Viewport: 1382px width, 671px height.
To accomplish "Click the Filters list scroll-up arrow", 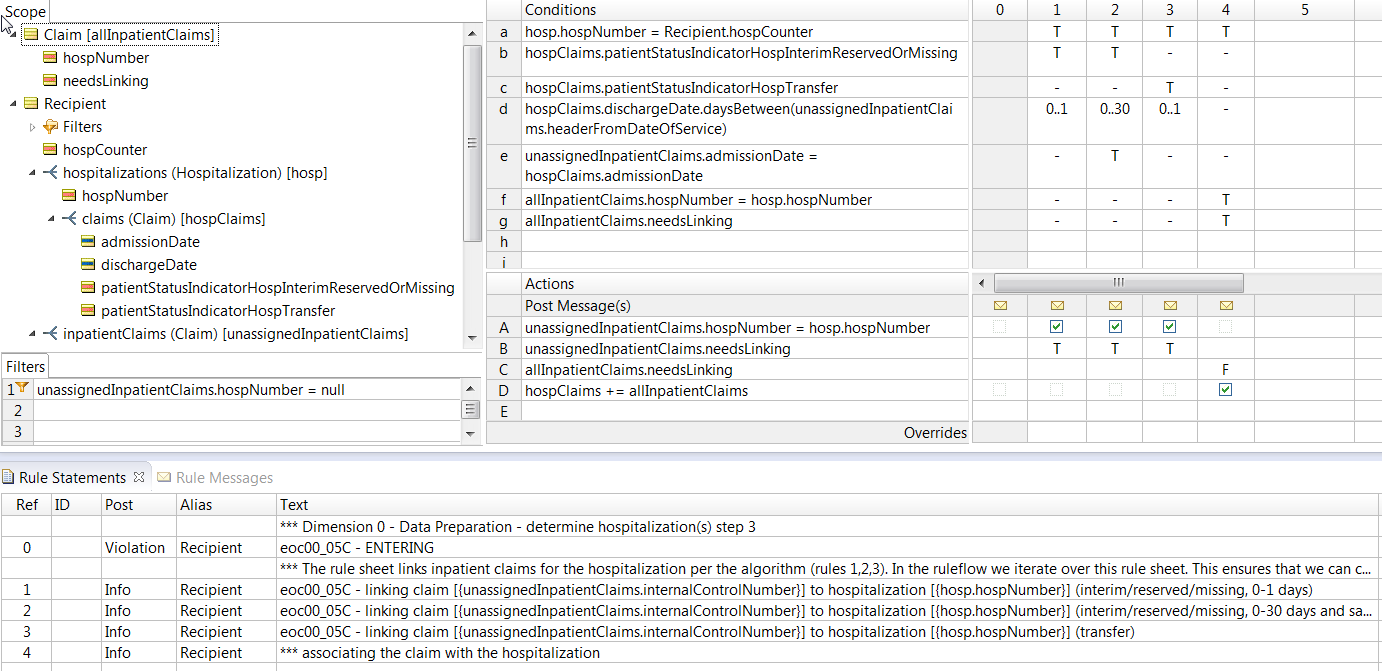I will [471, 387].
